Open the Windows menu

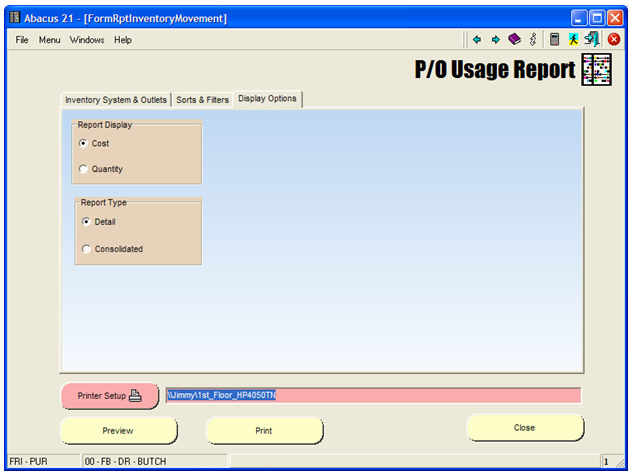(87, 40)
